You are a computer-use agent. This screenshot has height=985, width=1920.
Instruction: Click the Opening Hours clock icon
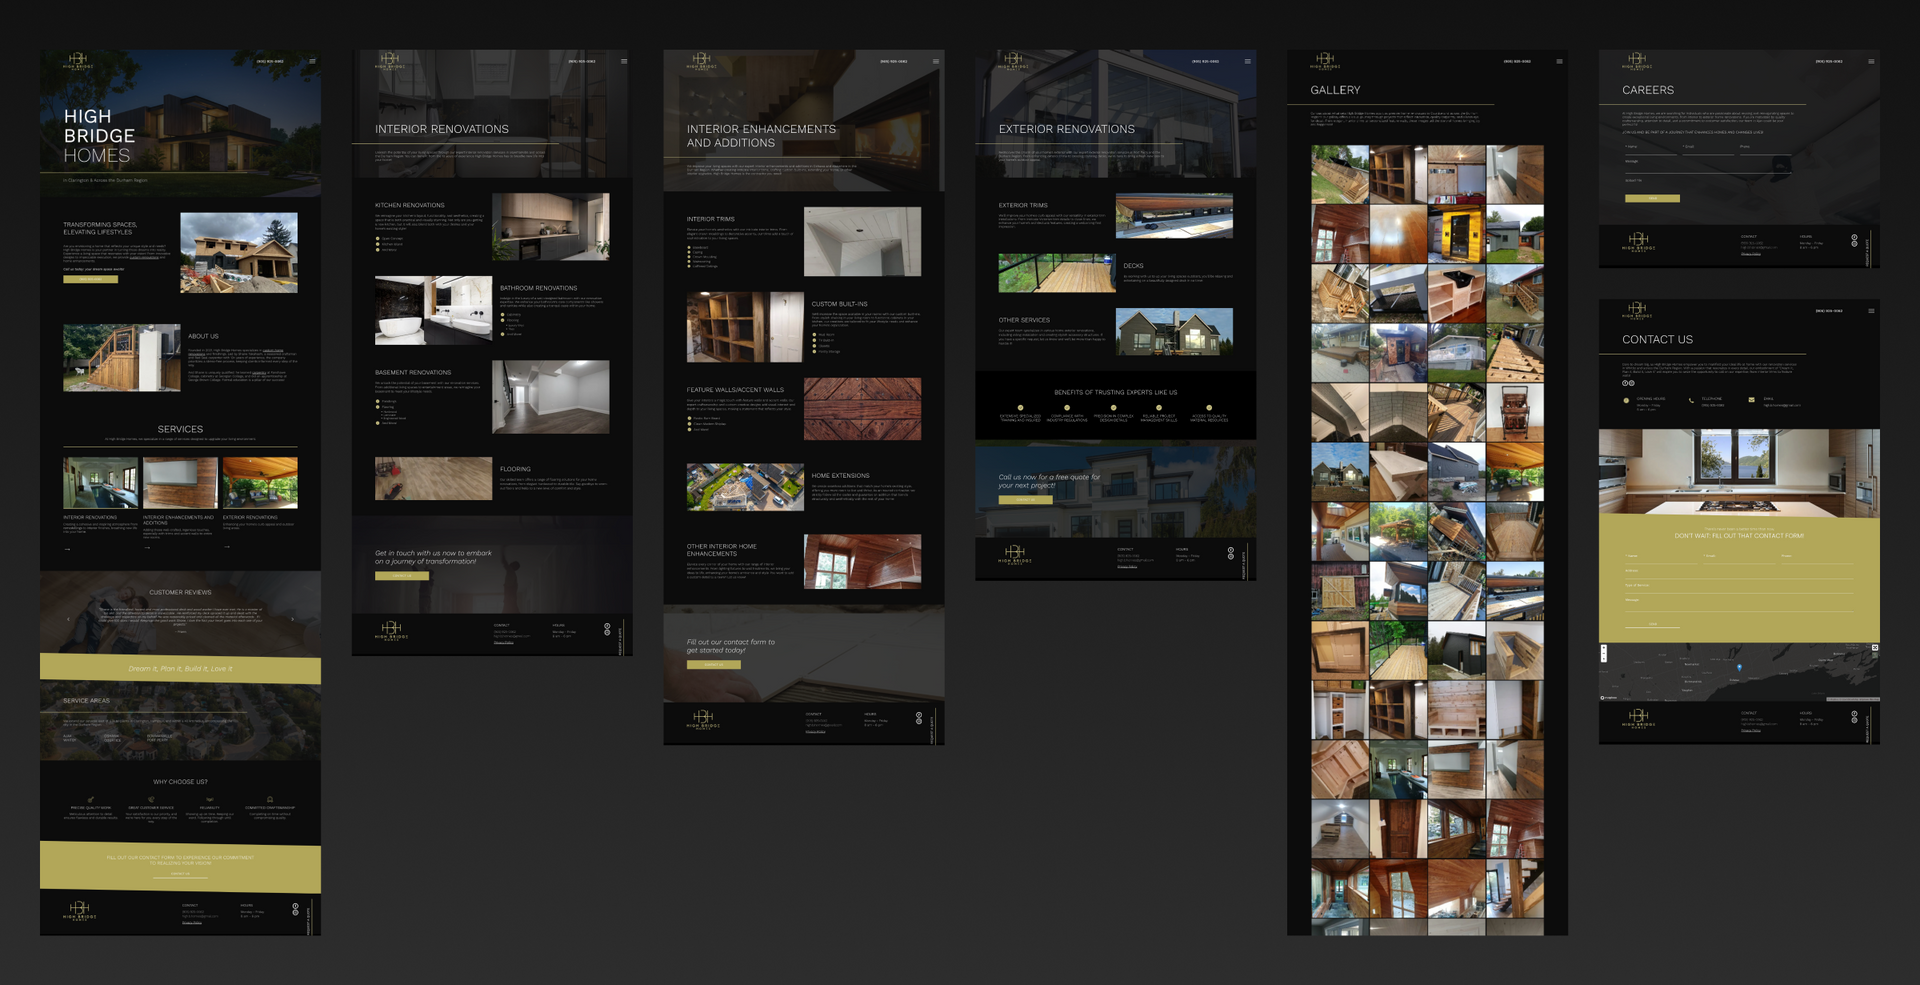click(1627, 400)
